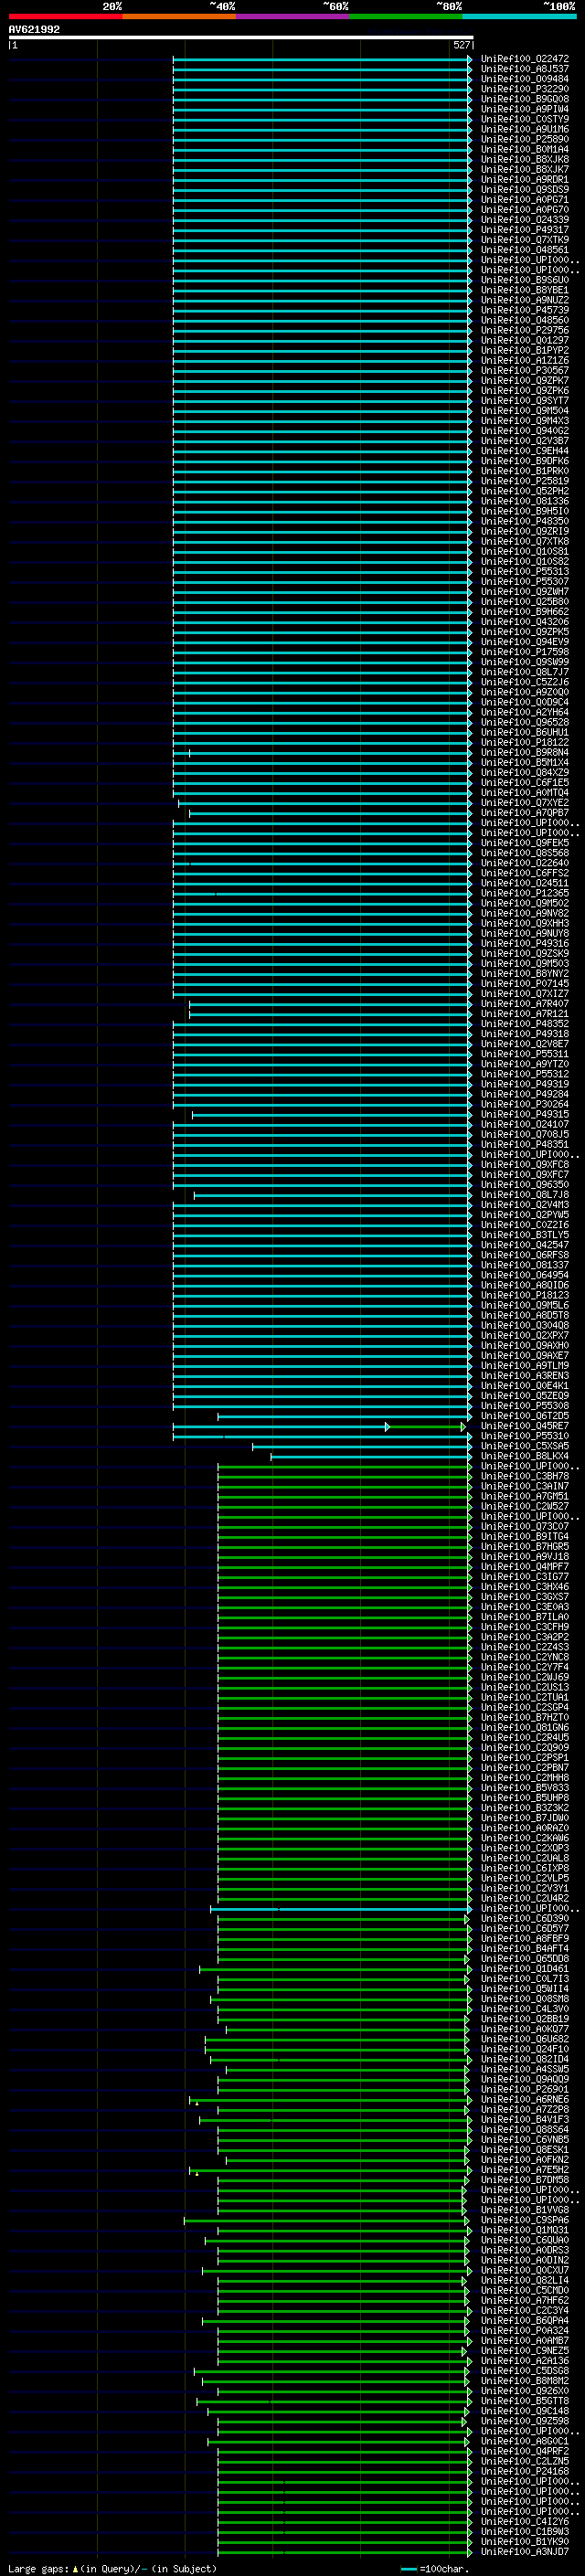Select hit label UniRef100_A7GM51
Screen dimensions: 585x2576
pos(524,1496)
